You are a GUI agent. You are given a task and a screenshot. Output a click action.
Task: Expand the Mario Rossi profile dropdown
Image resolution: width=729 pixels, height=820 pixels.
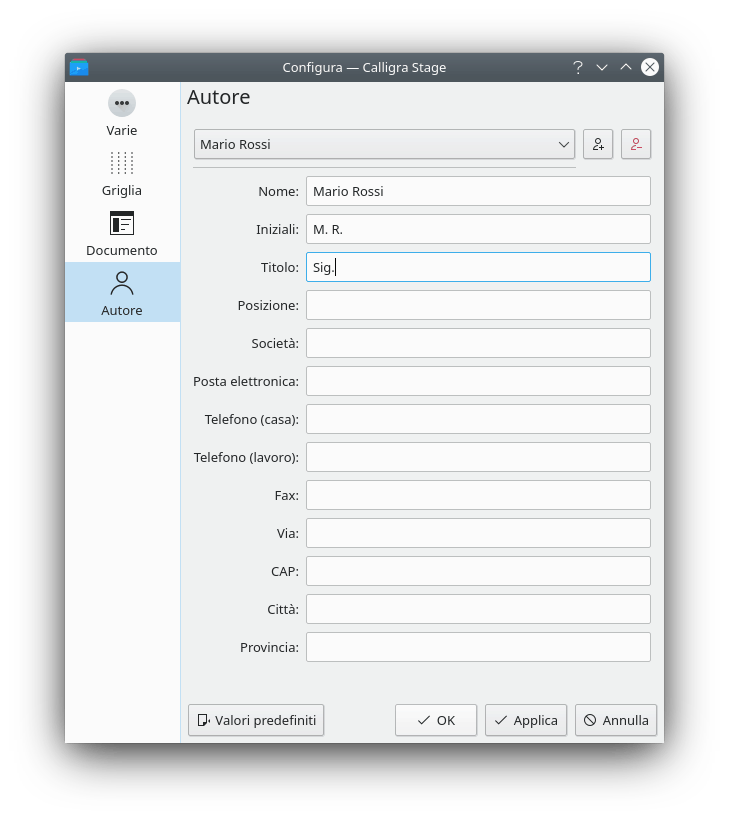(x=384, y=144)
